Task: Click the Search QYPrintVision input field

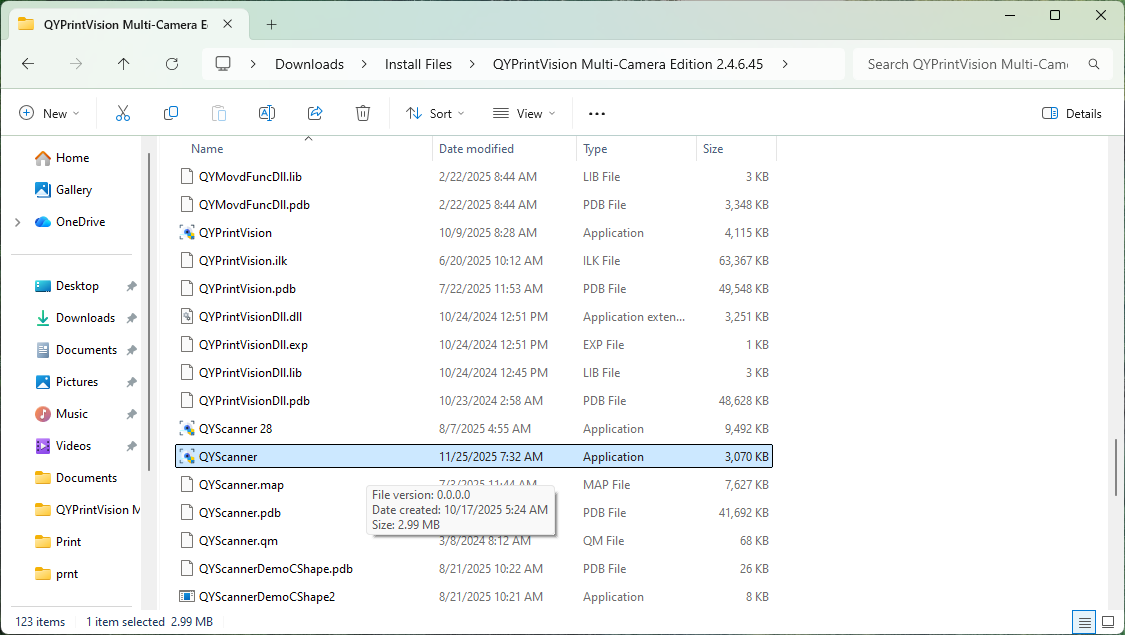Action: 967,64
